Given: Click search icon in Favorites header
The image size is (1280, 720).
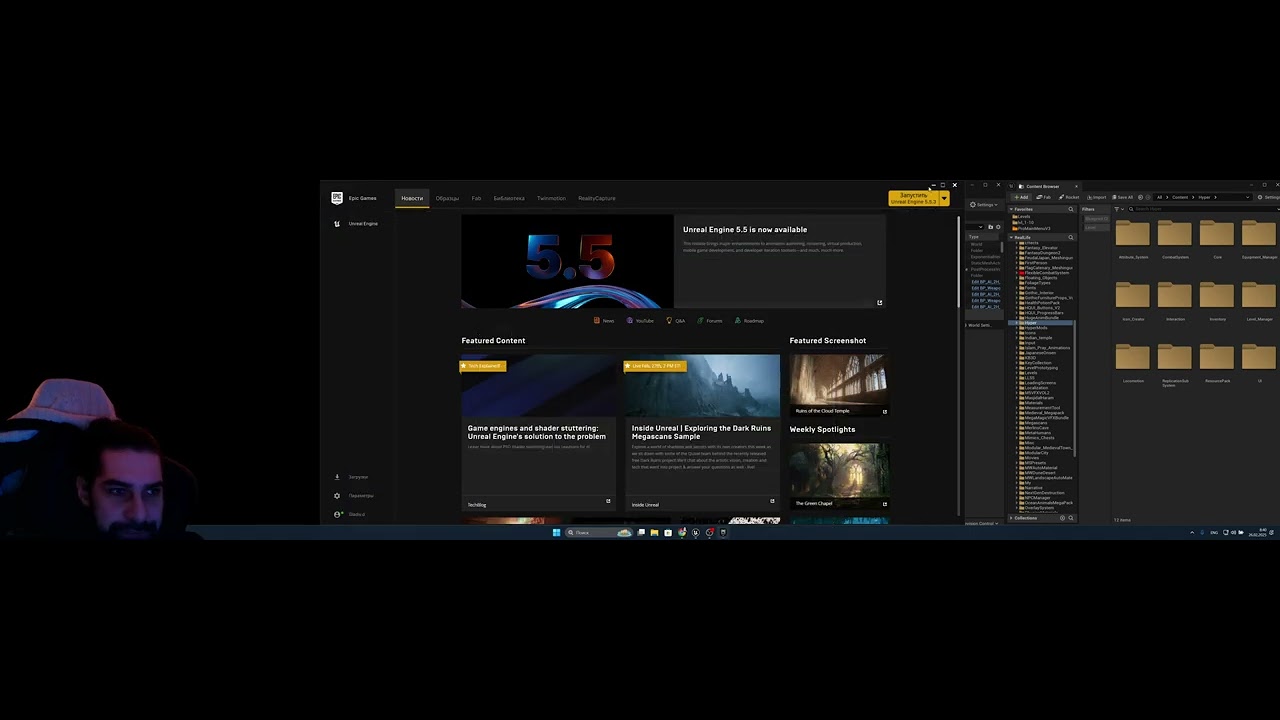Looking at the screenshot, I should [x=1071, y=209].
